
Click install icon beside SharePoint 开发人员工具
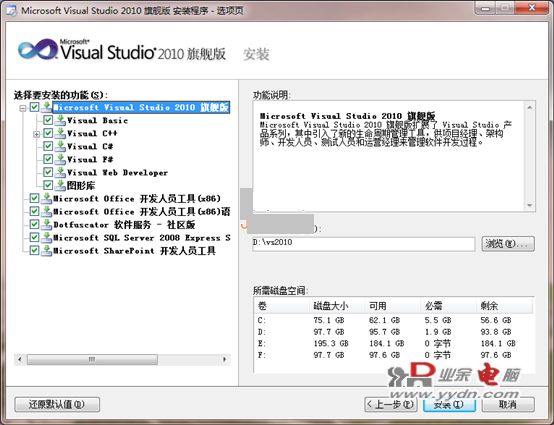click(46, 251)
